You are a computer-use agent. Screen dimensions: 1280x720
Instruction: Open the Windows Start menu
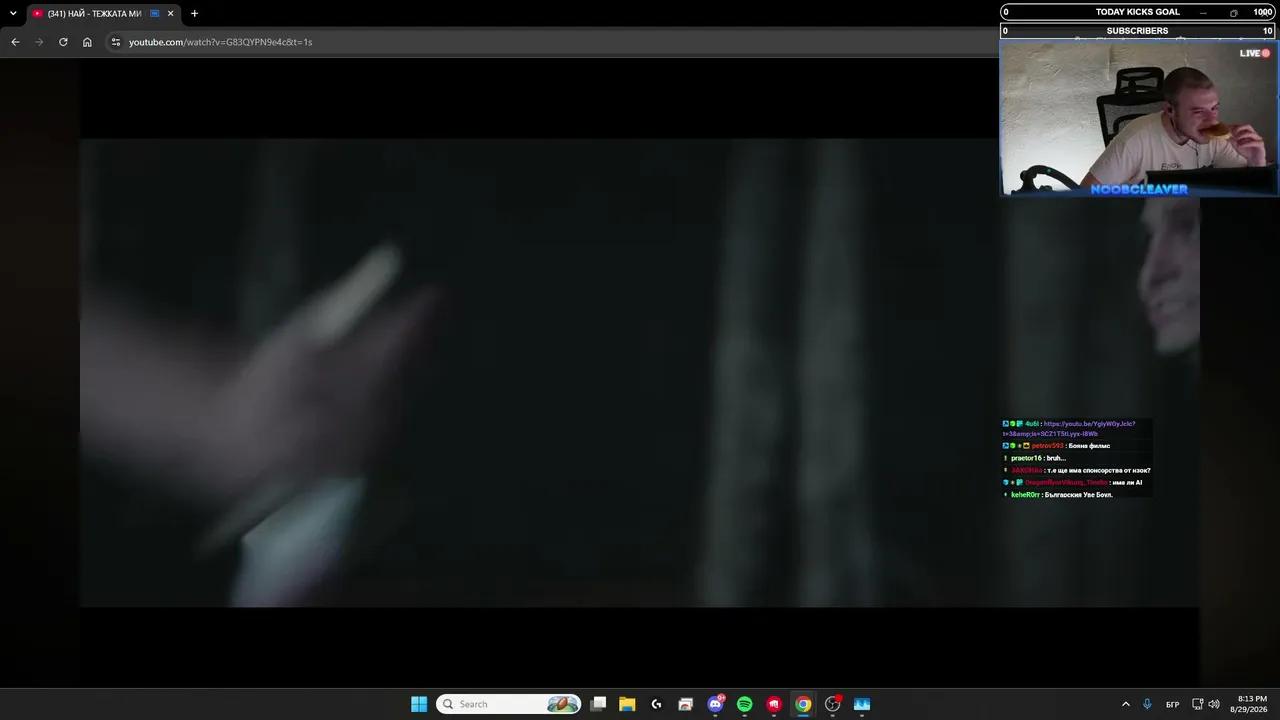tap(419, 704)
